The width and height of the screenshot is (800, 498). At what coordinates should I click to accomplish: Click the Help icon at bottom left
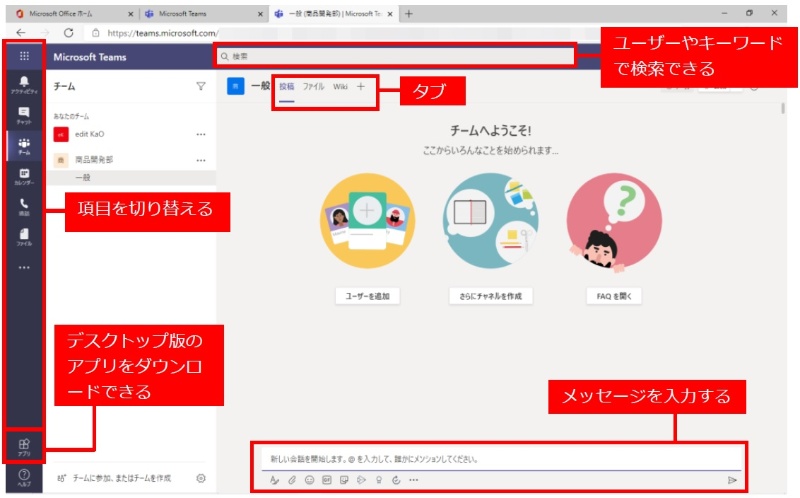pos(24,477)
